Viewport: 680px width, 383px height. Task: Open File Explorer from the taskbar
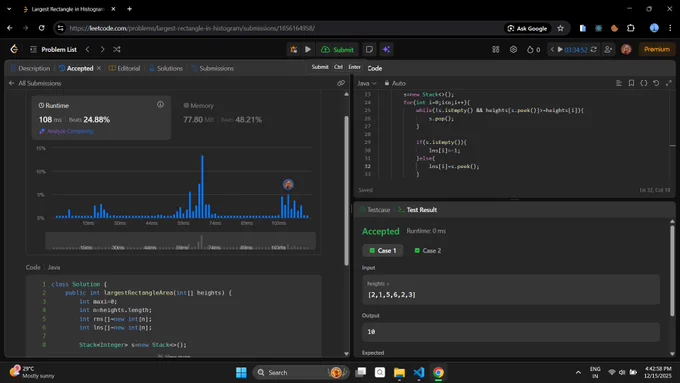pyautogui.click(x=399, y=372)
